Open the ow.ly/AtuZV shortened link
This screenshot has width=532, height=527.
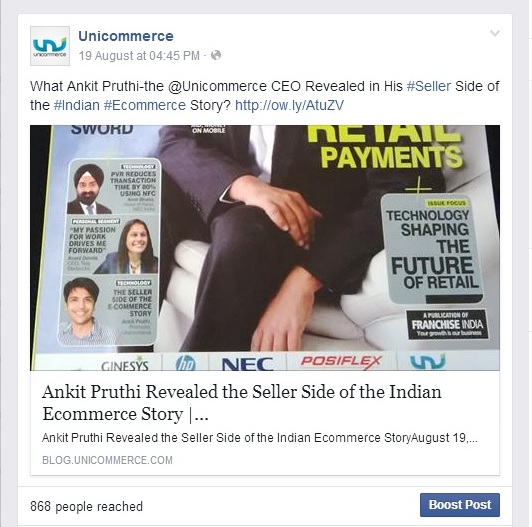click(x=289, y=105)
